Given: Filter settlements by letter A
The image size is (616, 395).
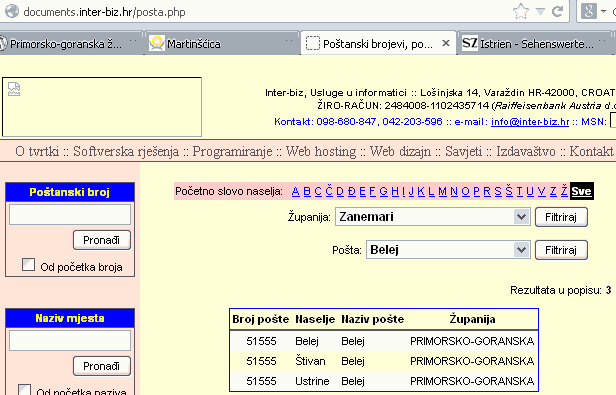Looking at the screenshot, I should click(x=295, y=191).
